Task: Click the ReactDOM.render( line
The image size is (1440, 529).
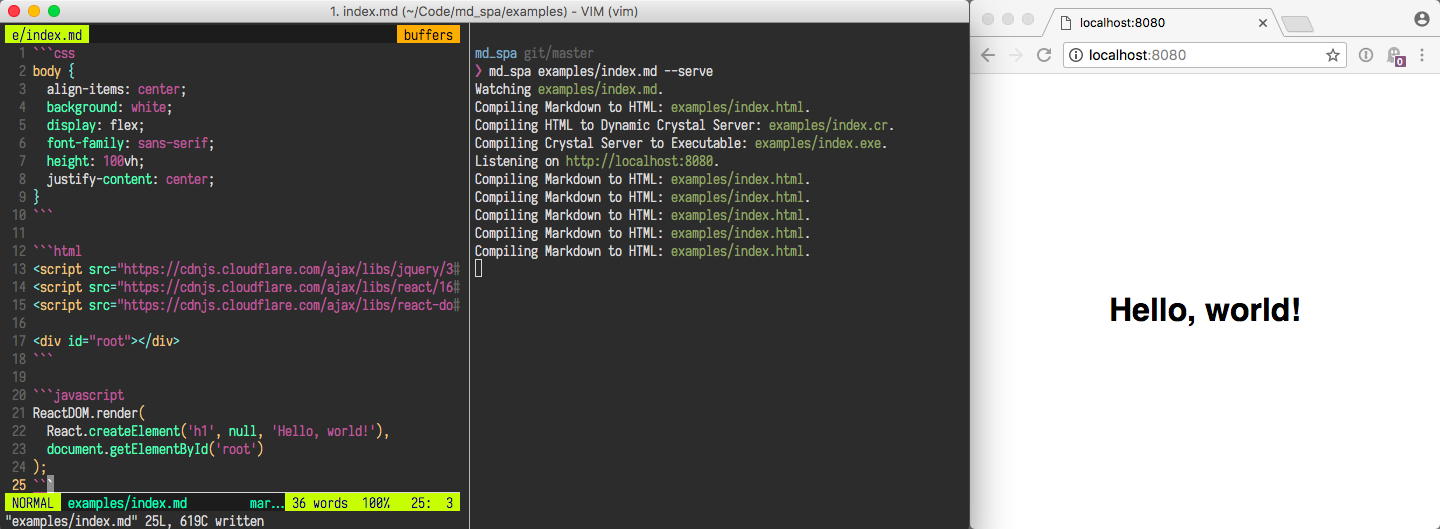Action: pos(89,413)
